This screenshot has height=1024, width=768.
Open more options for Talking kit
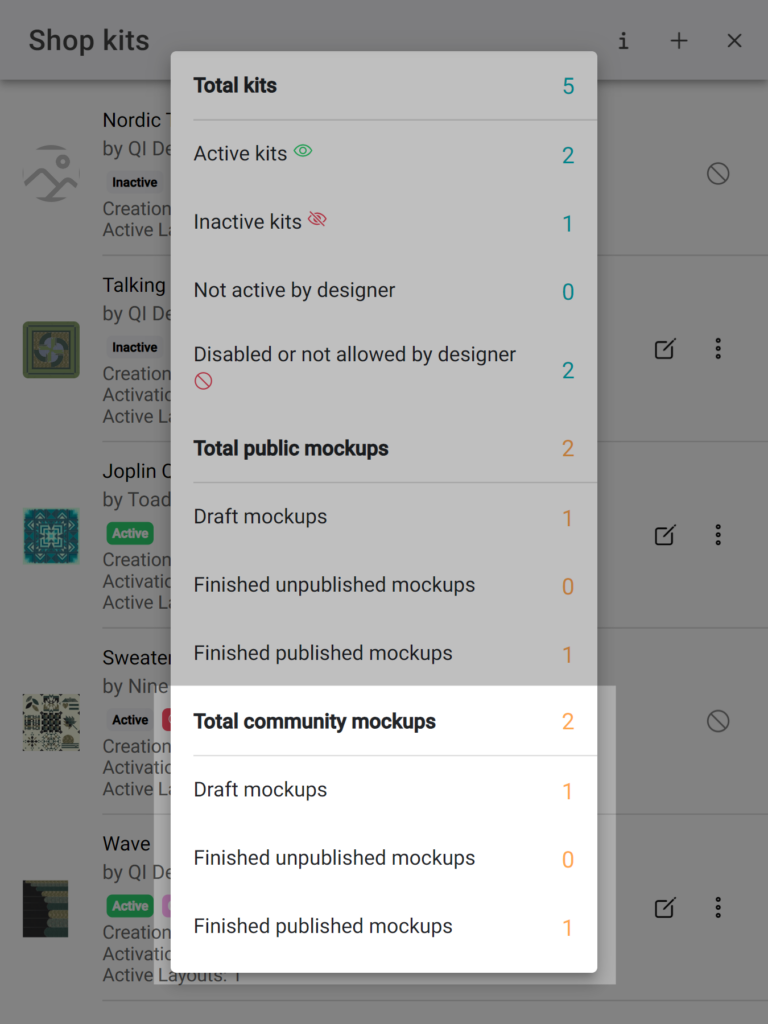pyautogui.click(x=718, y=349)
